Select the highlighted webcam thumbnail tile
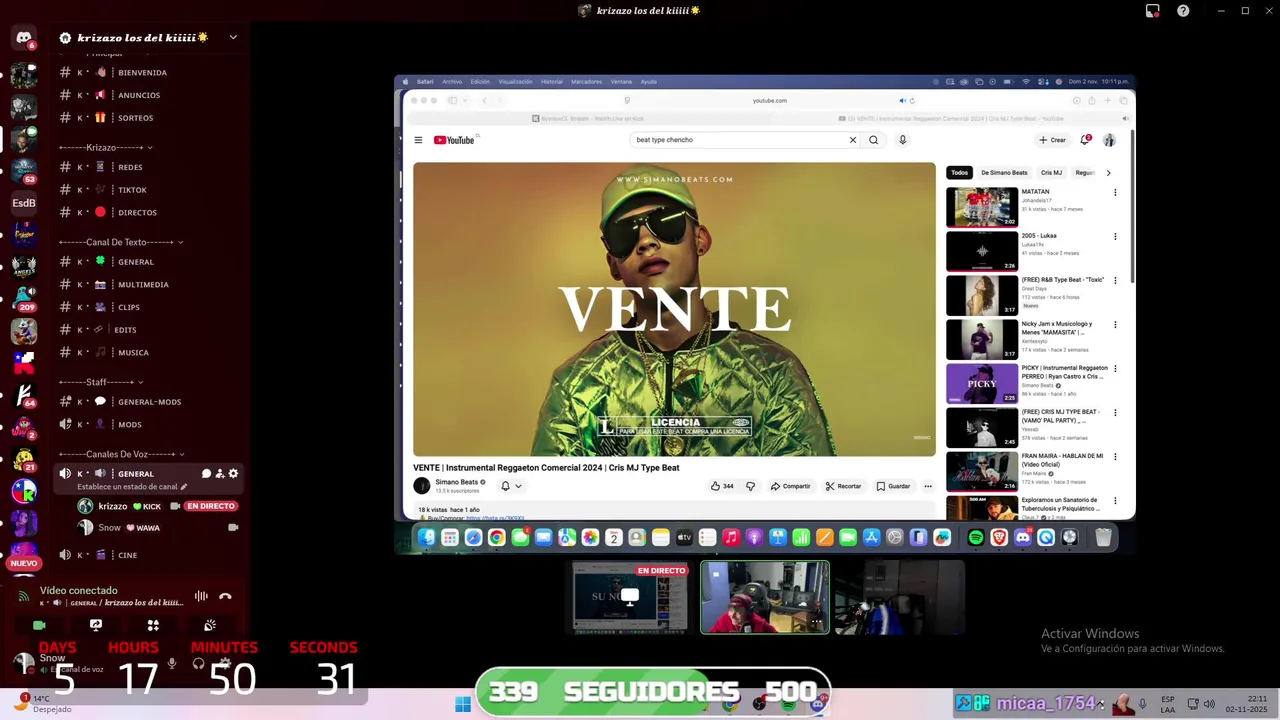 point(764,597)
